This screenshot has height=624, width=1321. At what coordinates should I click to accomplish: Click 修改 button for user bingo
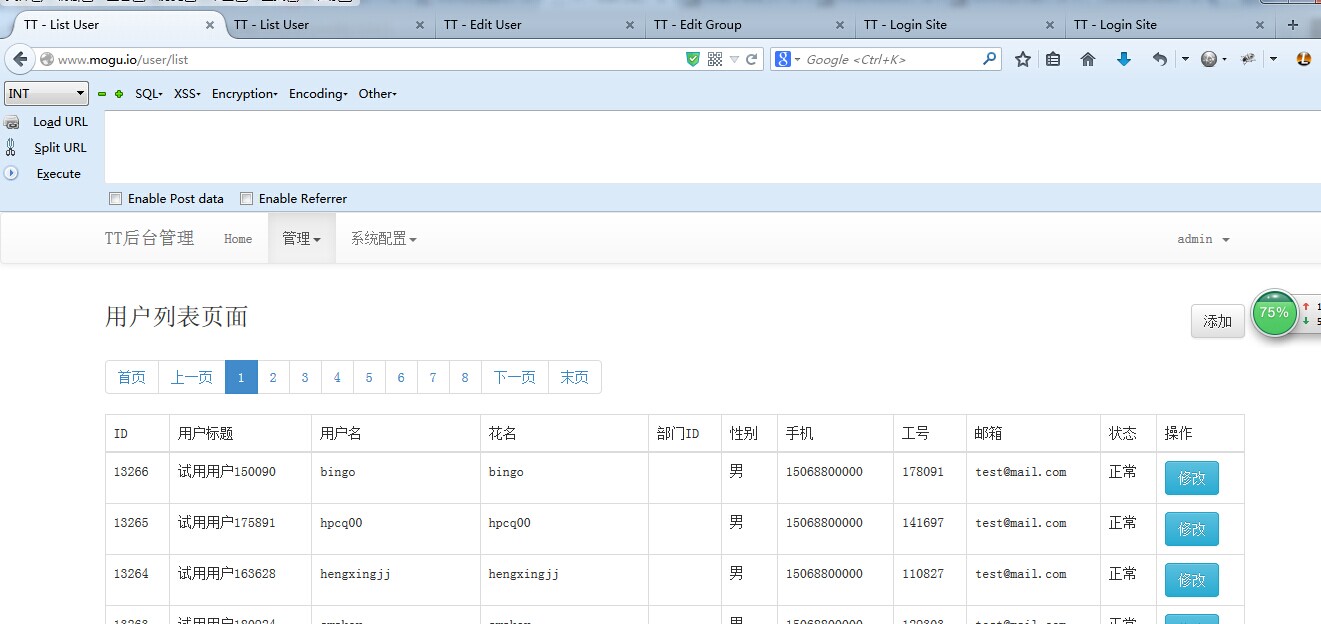point(1191,478)
